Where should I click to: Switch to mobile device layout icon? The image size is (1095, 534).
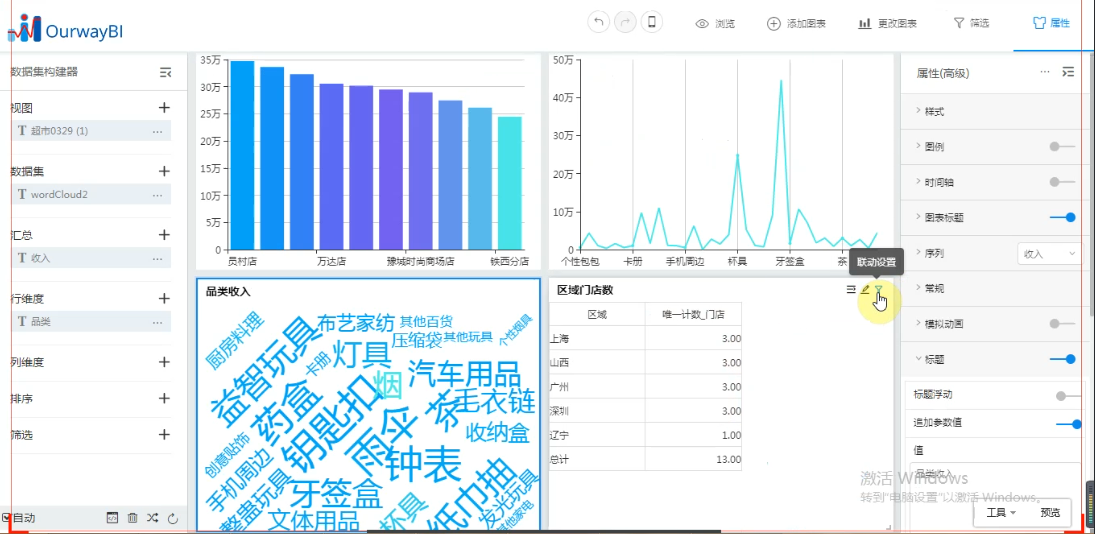[x=652, y=23]
